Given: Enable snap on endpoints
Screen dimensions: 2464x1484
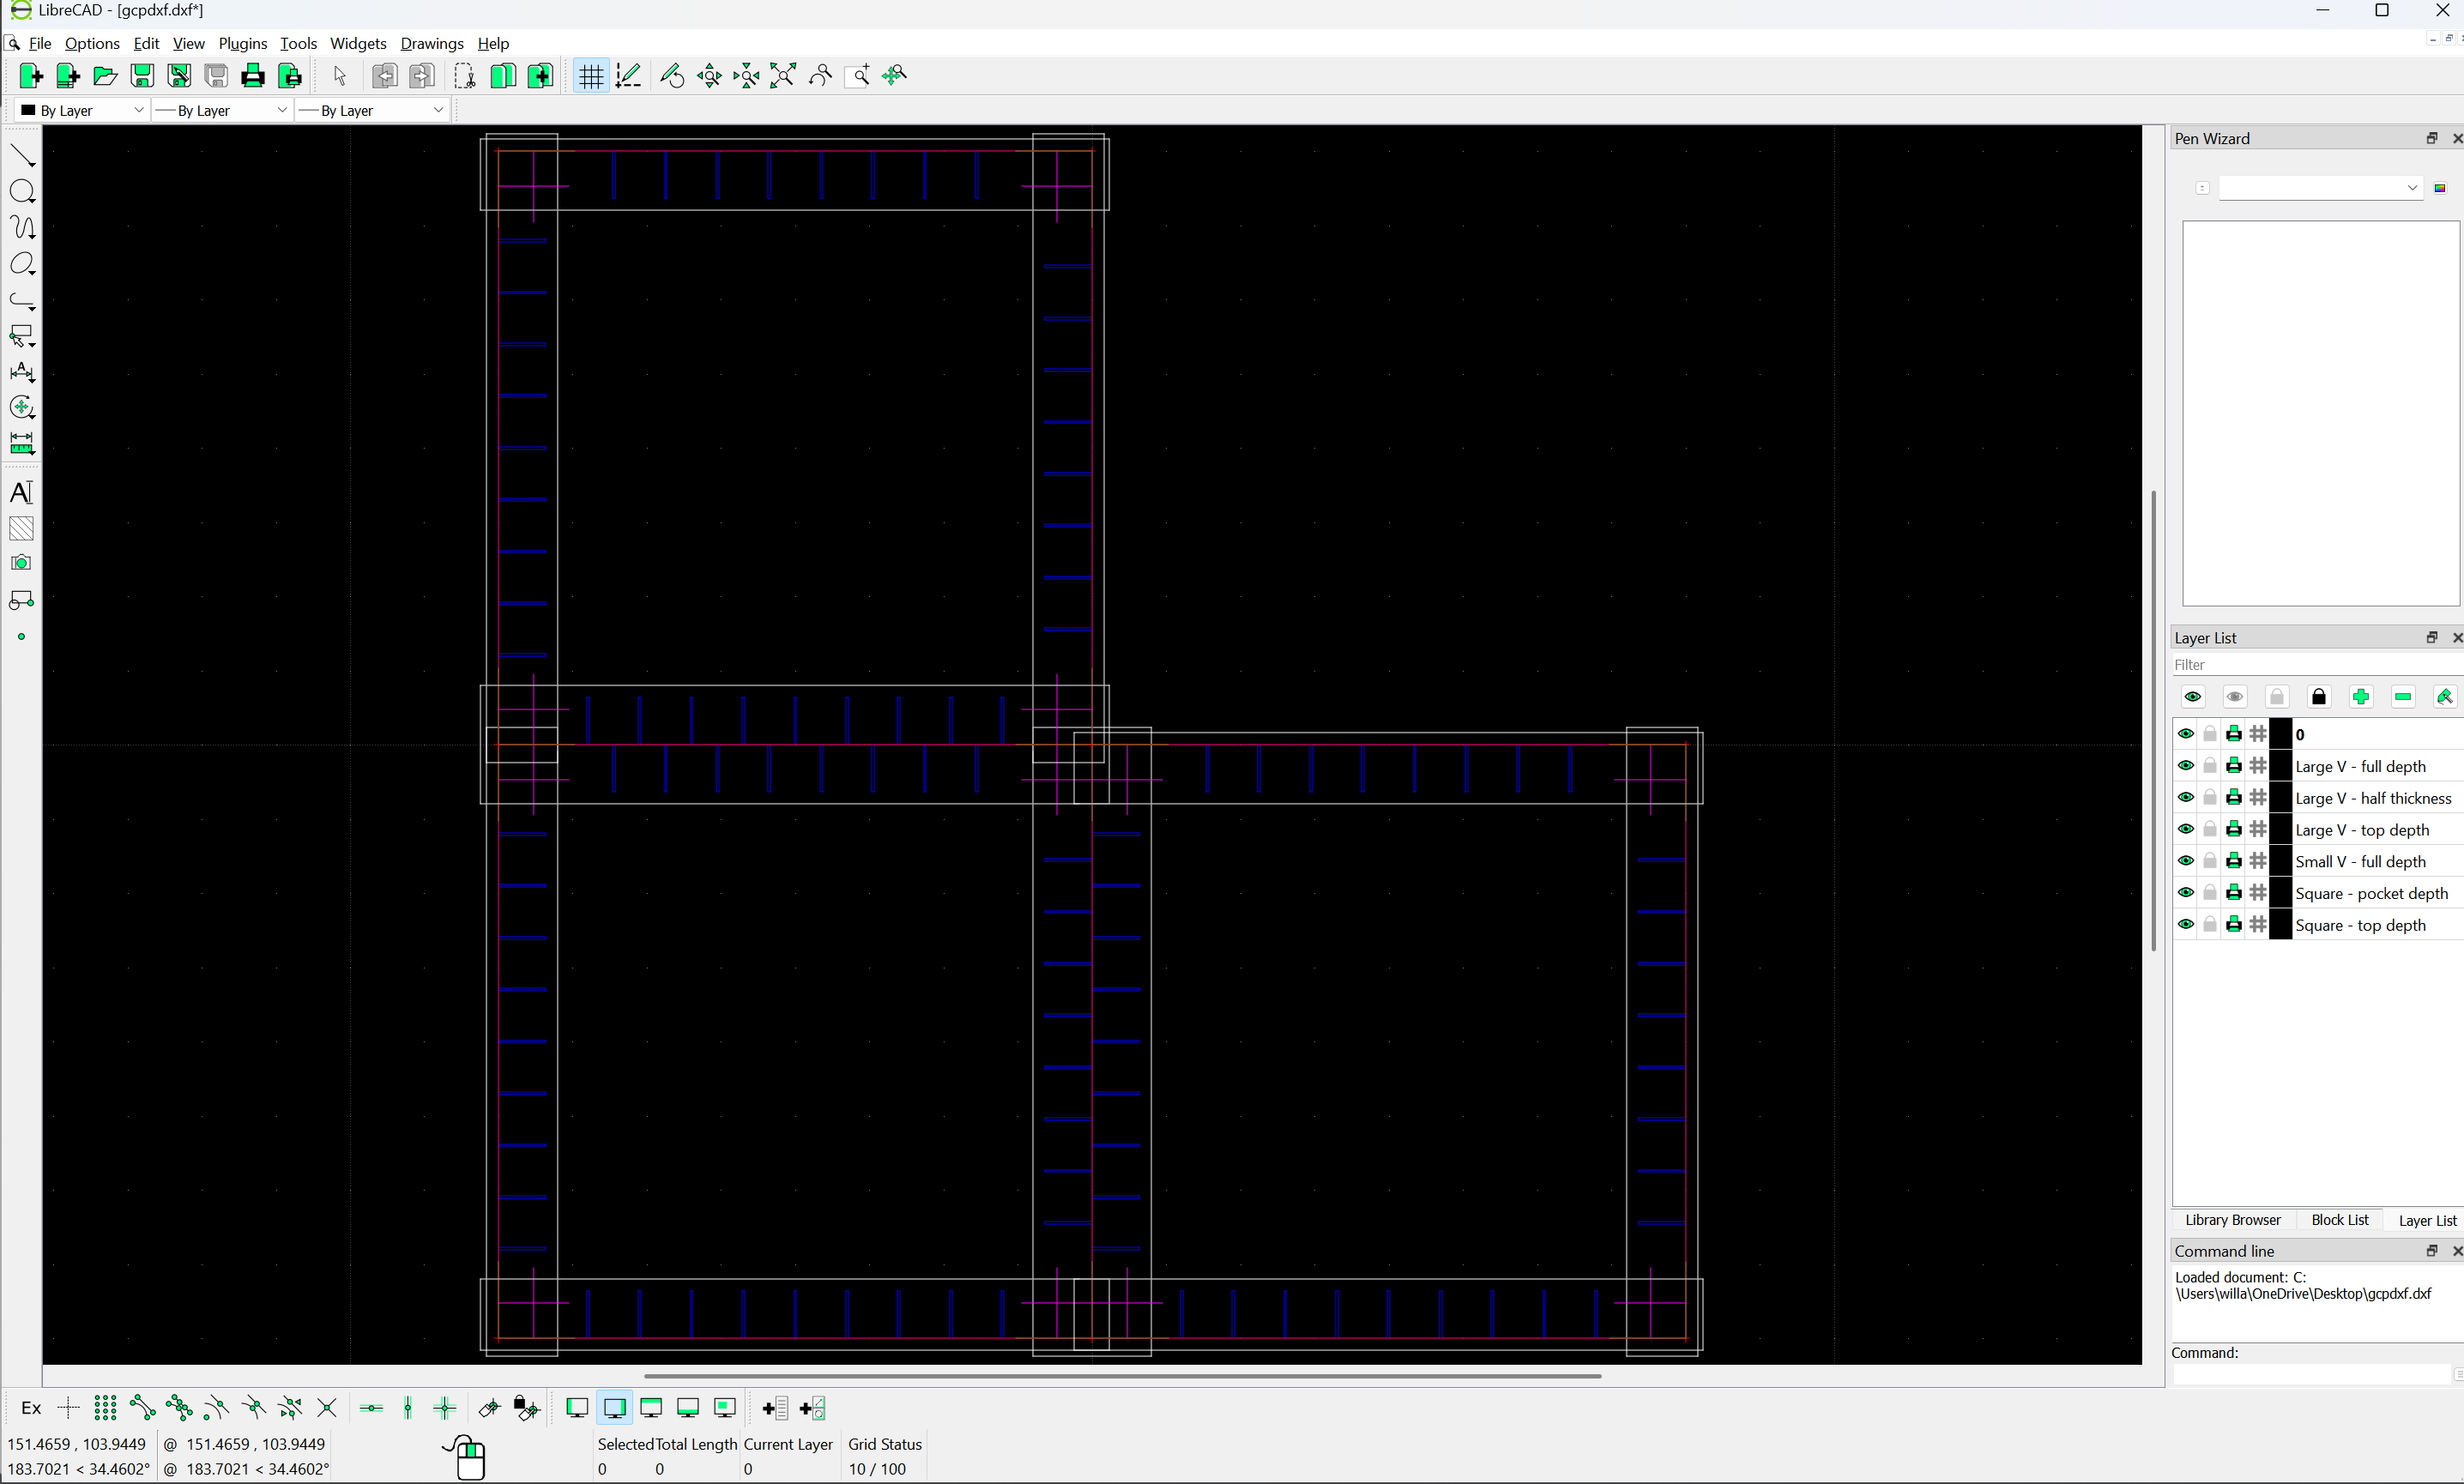Looking at the screenshot, I should point(142,1408).
